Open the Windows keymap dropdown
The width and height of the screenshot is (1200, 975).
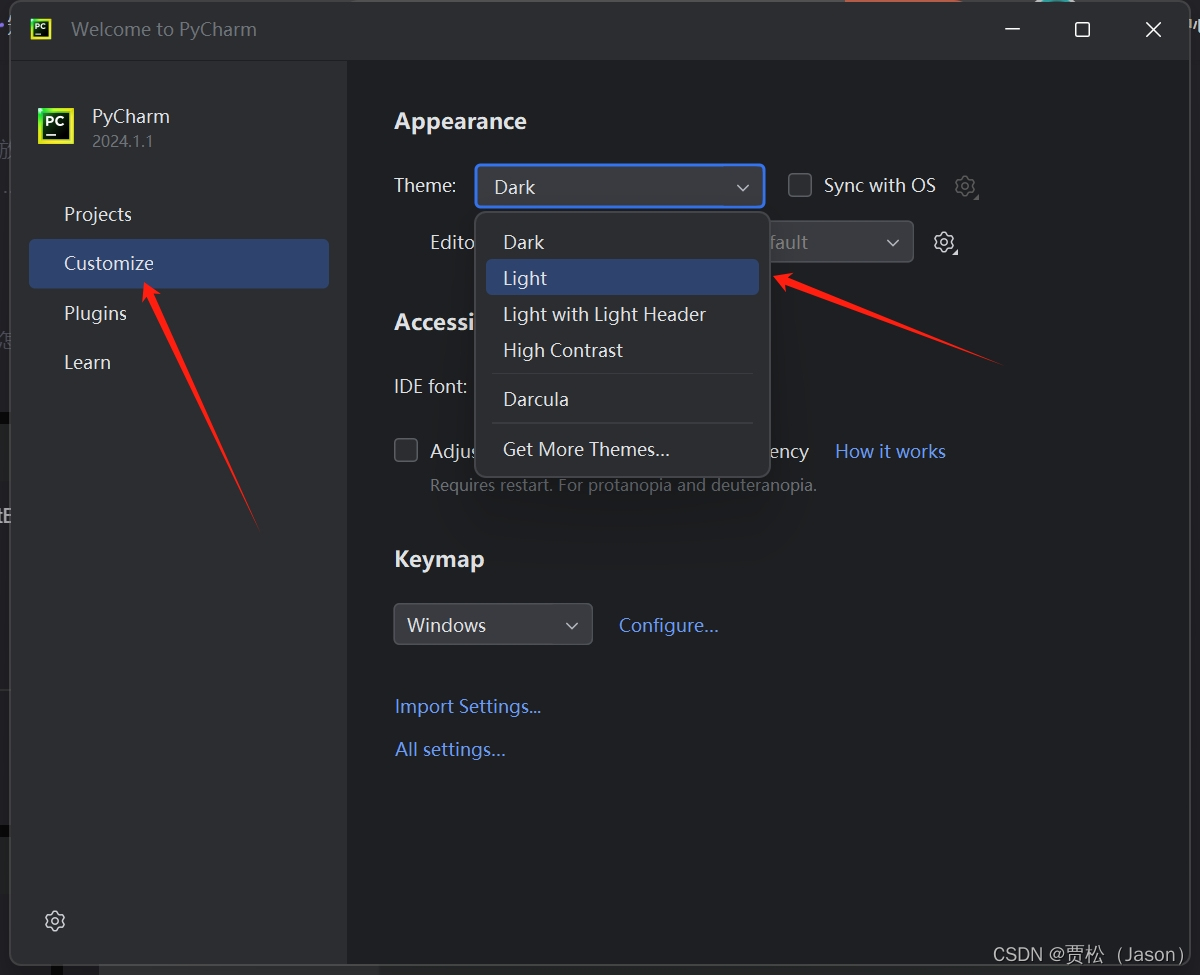pyautogui.click(x=493, y=624)
